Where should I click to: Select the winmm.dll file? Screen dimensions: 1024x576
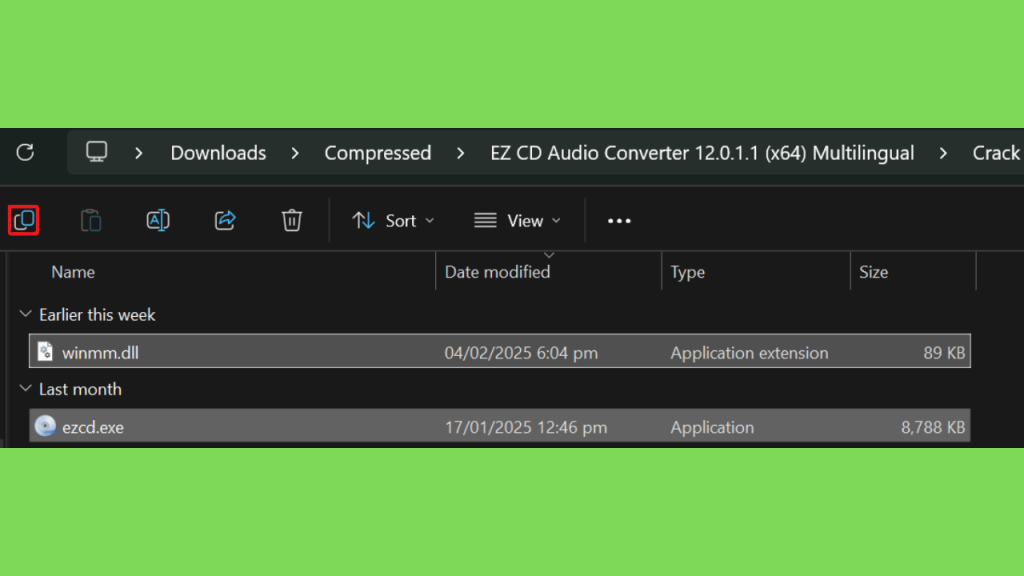click(500, 351)
